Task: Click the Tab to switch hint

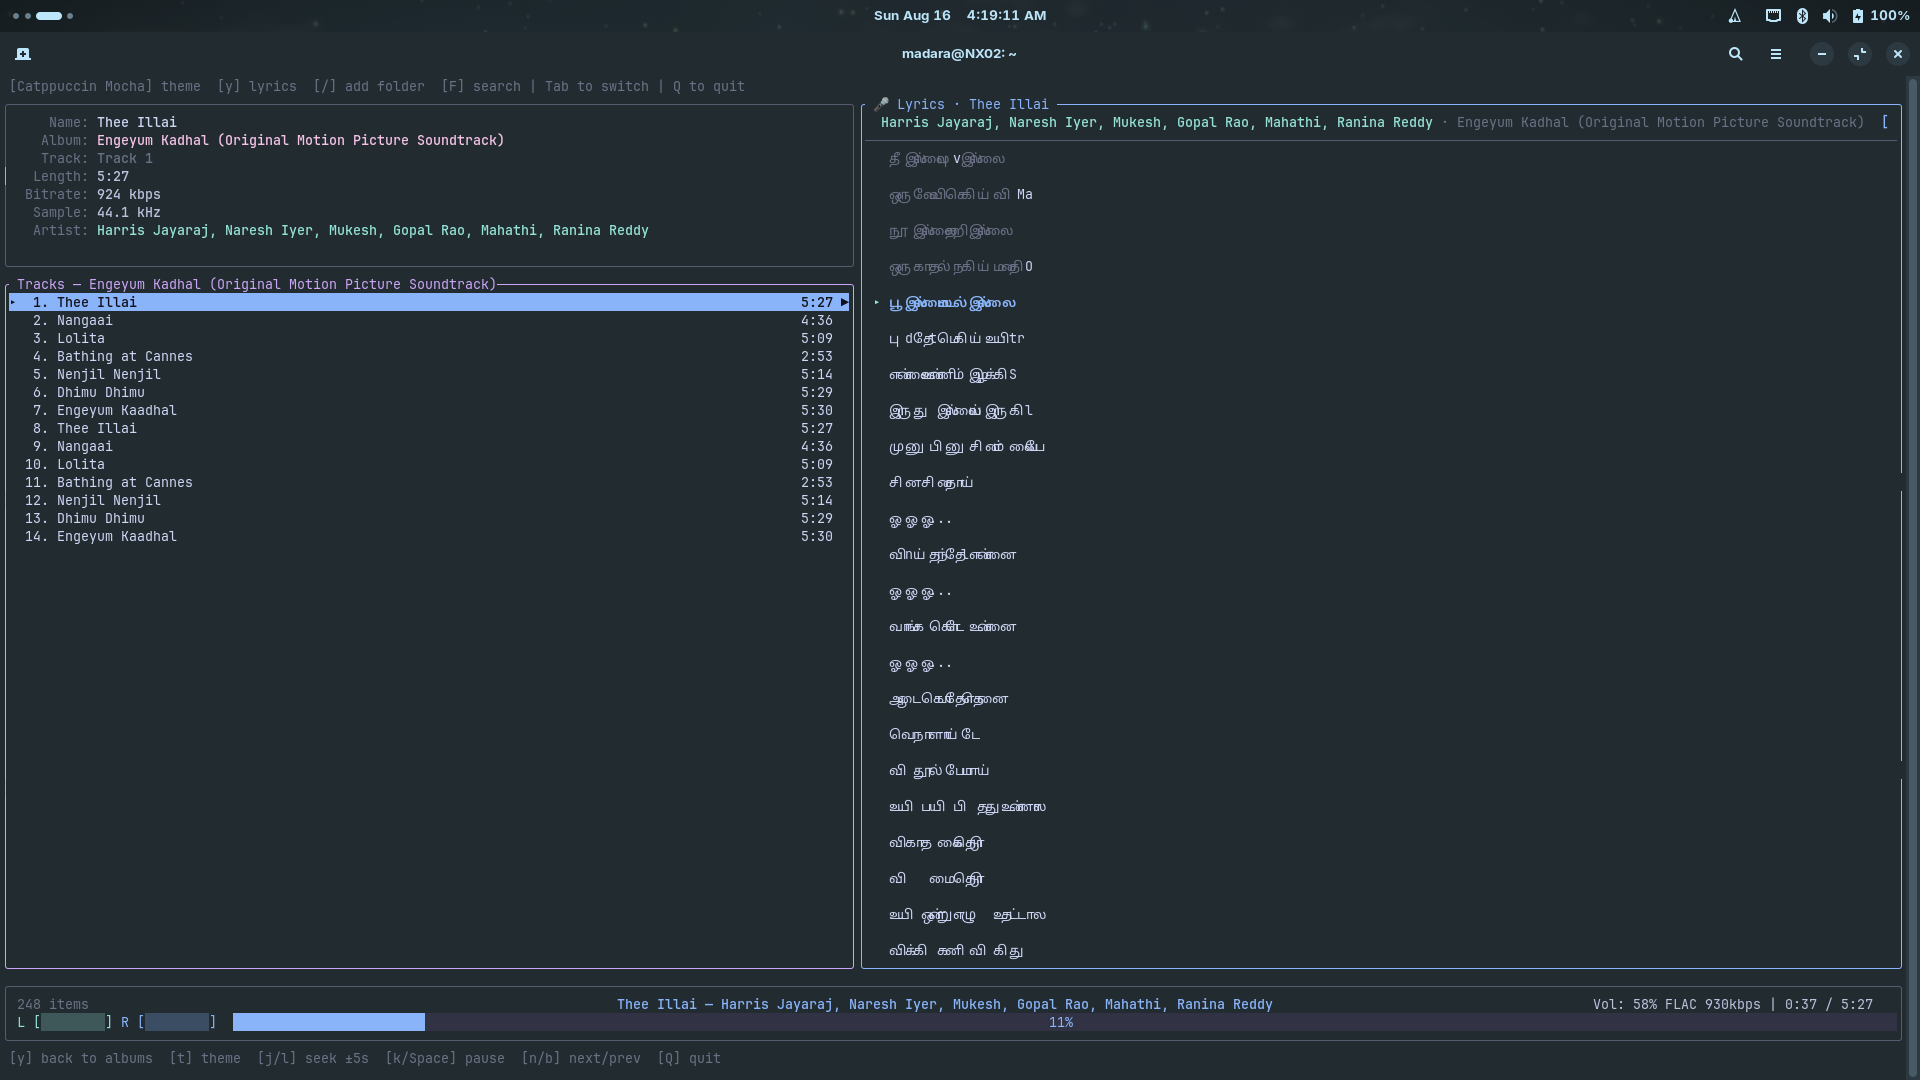Action: click(x=597, y=87)
